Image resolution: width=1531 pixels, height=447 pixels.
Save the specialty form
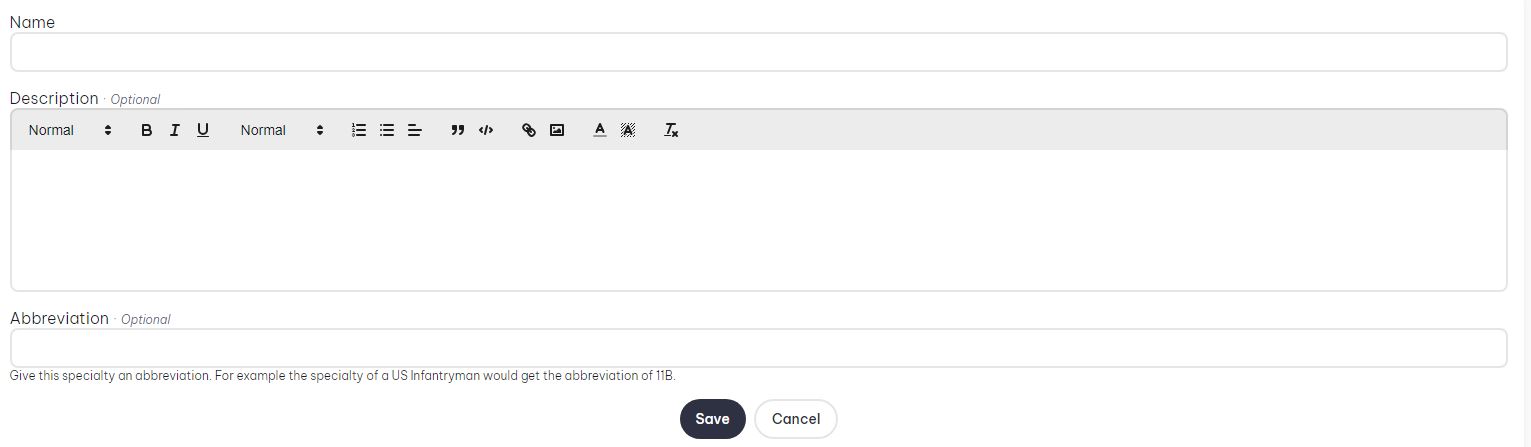(713, 419)
